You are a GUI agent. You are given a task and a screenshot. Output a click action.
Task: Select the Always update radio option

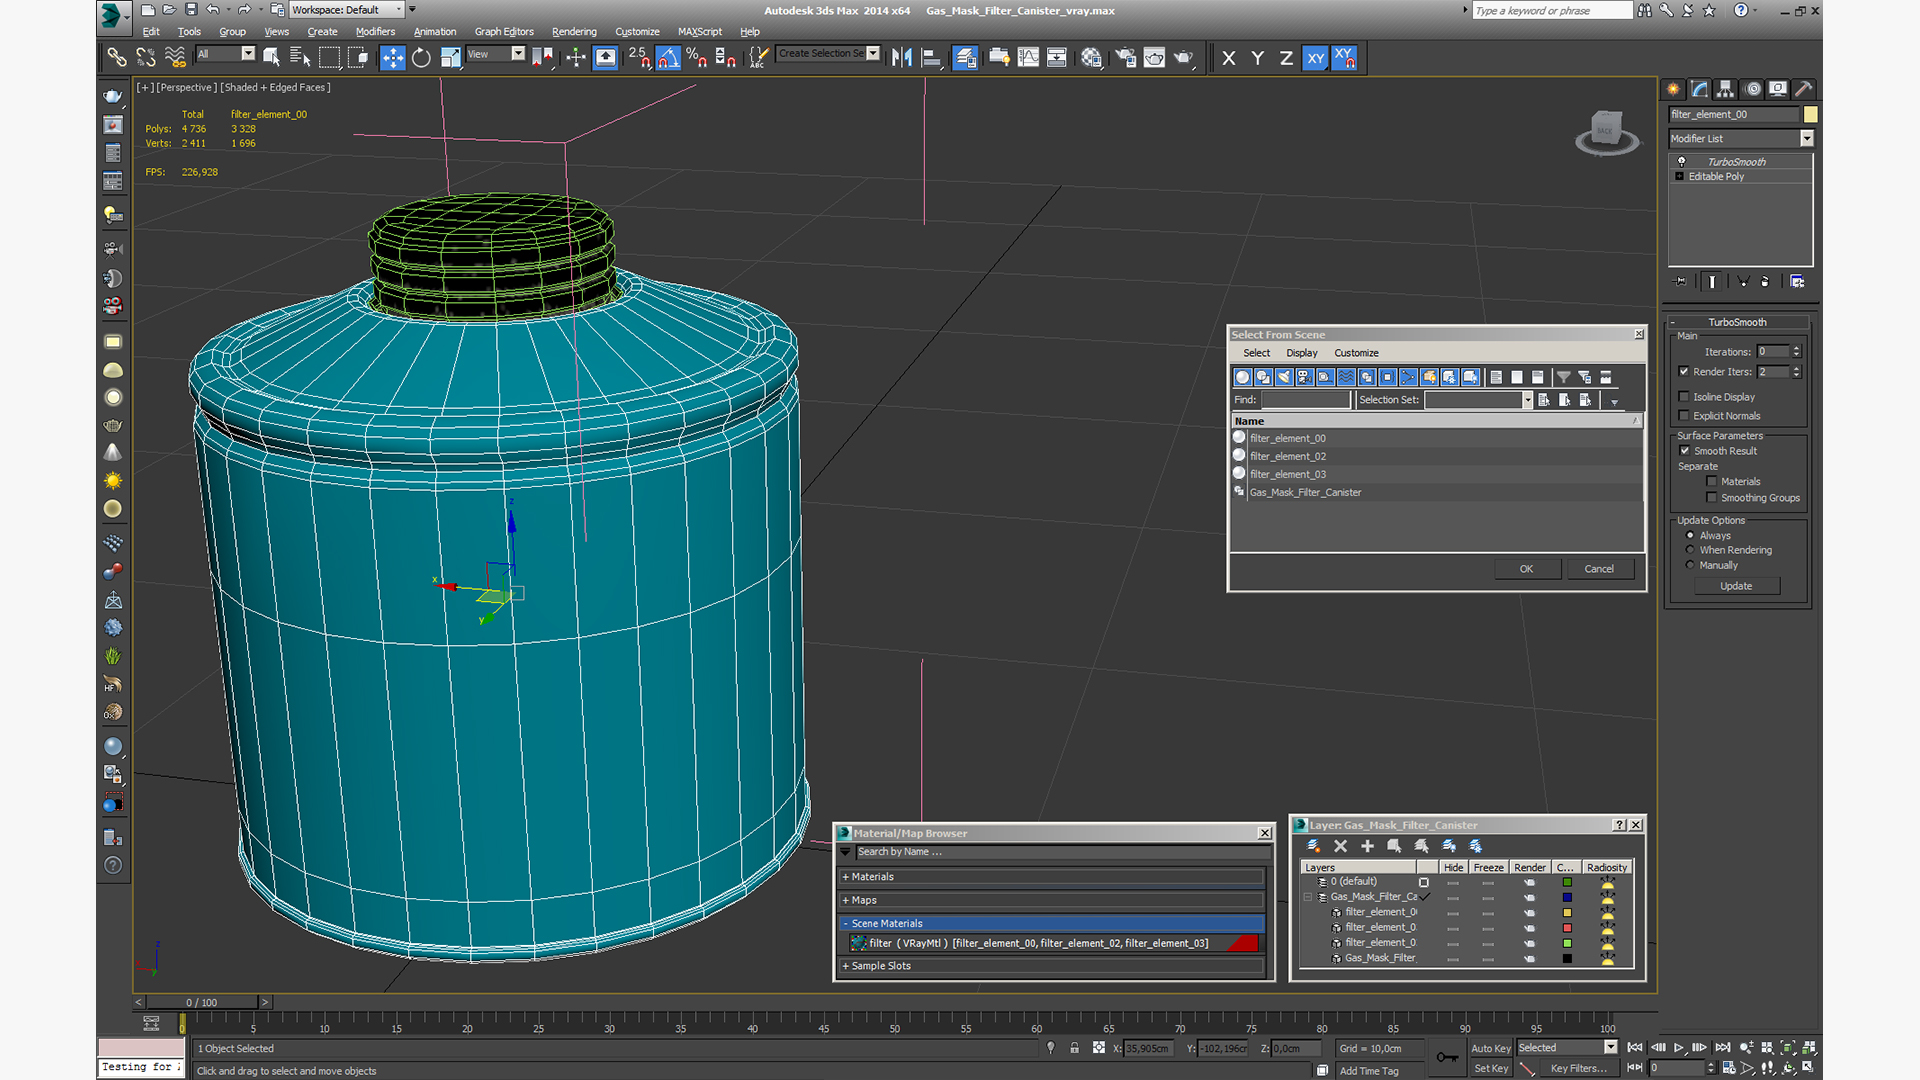[1691, 535]
